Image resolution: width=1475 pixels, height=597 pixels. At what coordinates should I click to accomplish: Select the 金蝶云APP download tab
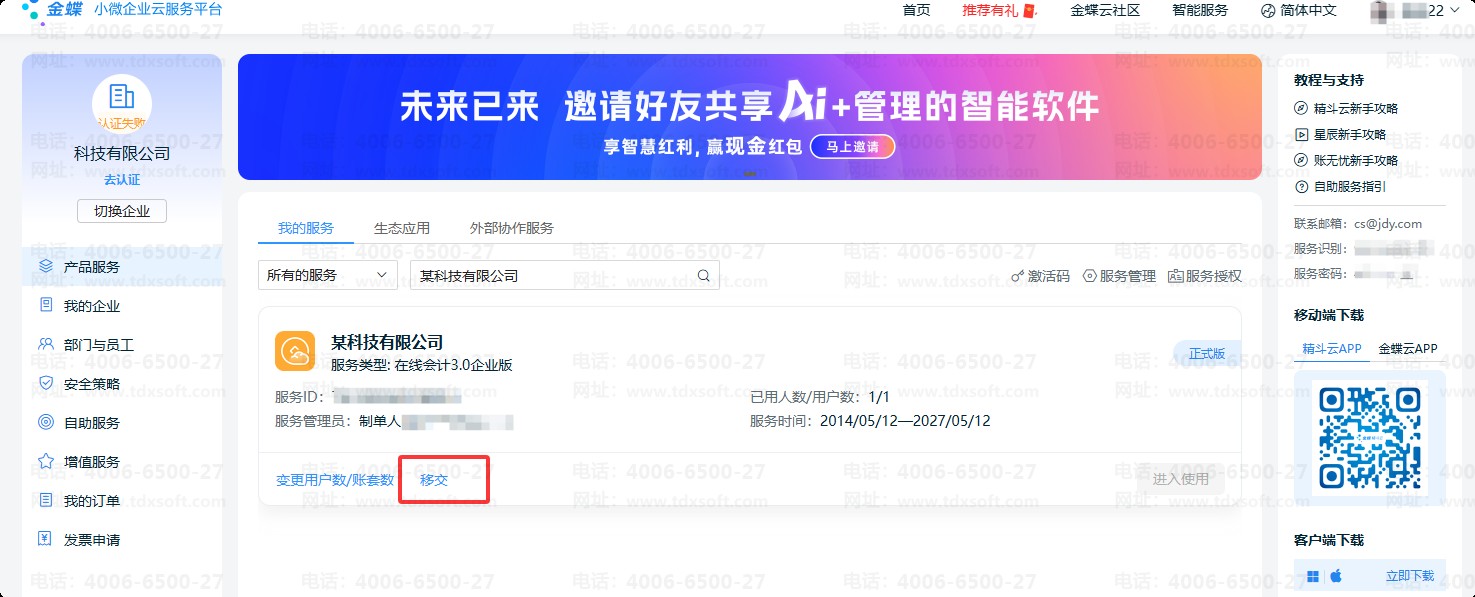coord(1407,348)
